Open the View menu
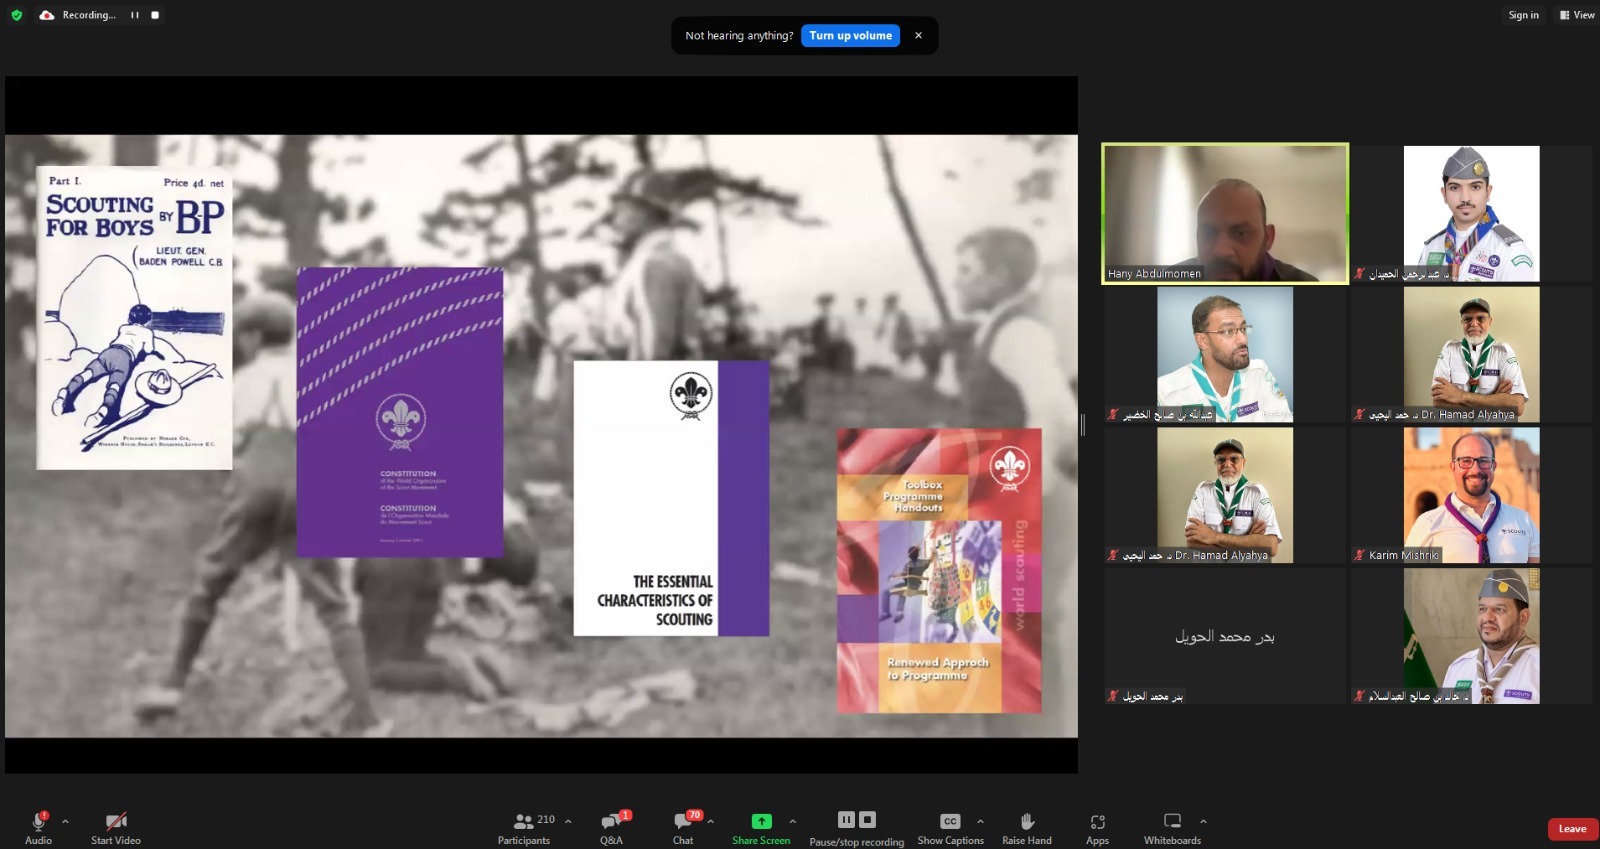This screenshot has height=849, width=1600. (1577, 15)
